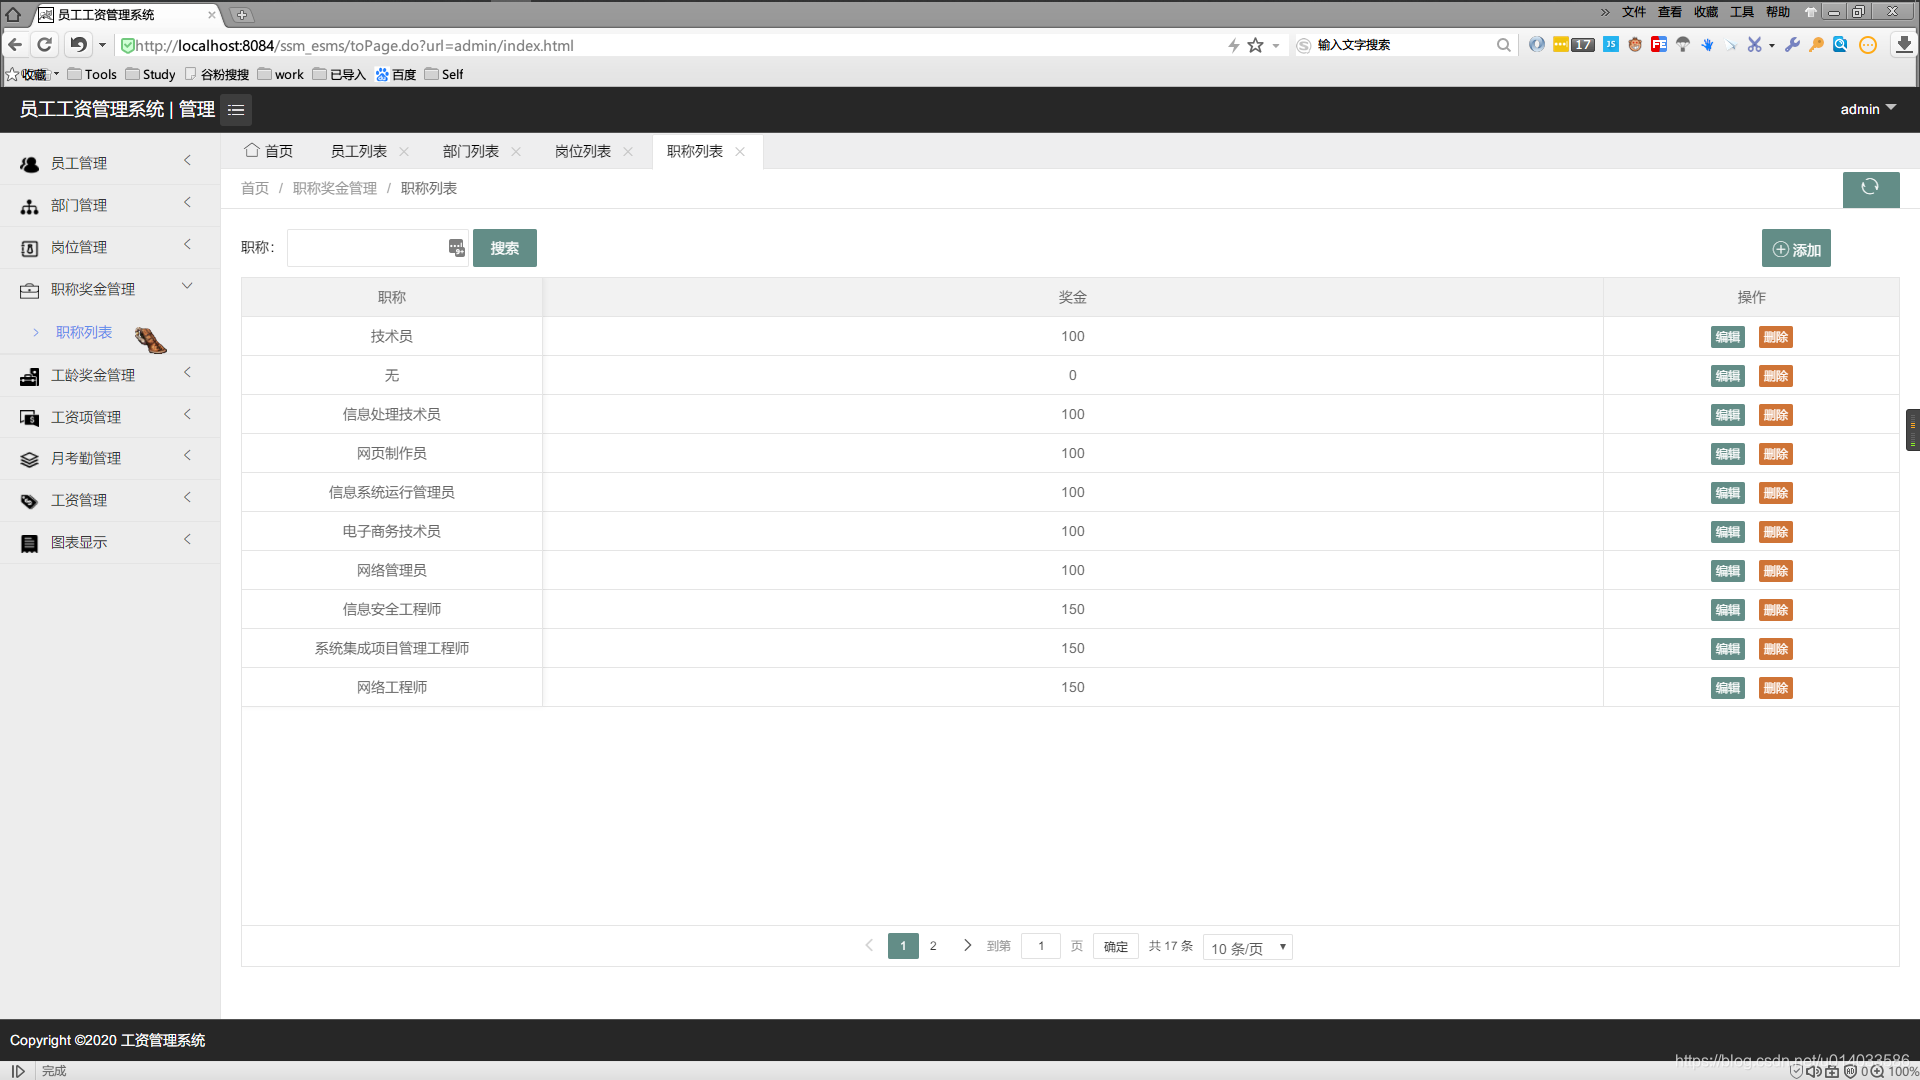Open the Study bookmark folder
Viewport: 1920px width, 1080px height.
(150, 74)
